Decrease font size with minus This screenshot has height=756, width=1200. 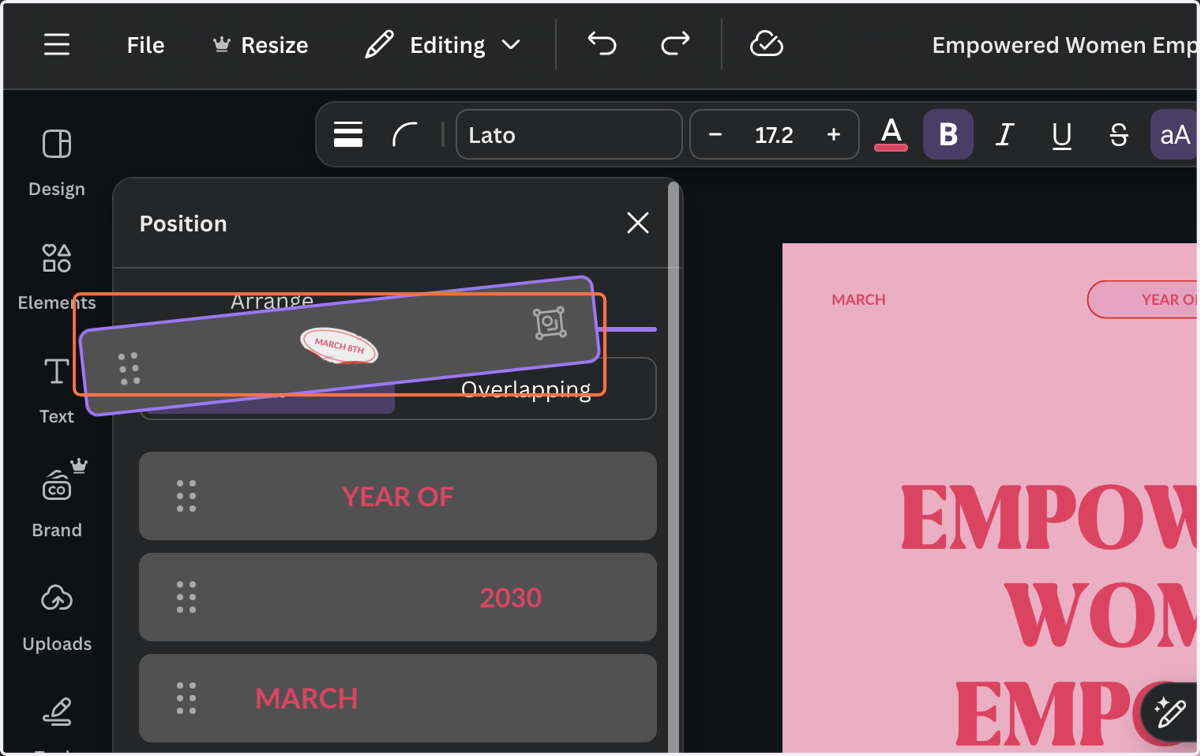(715, 135)
